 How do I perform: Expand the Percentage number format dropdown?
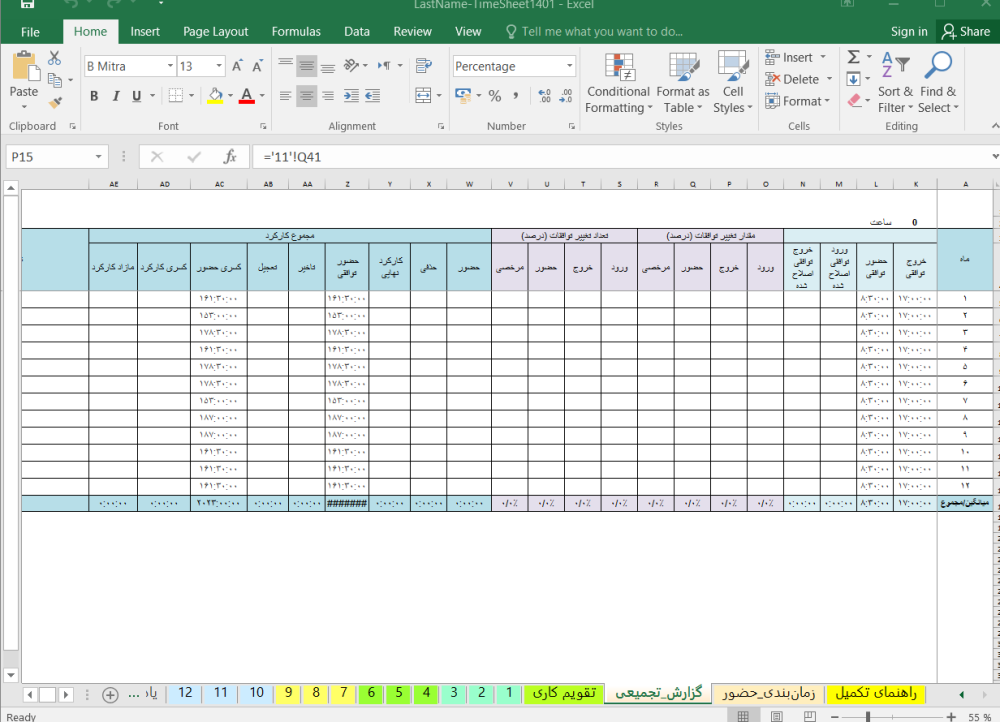point(570,67)
